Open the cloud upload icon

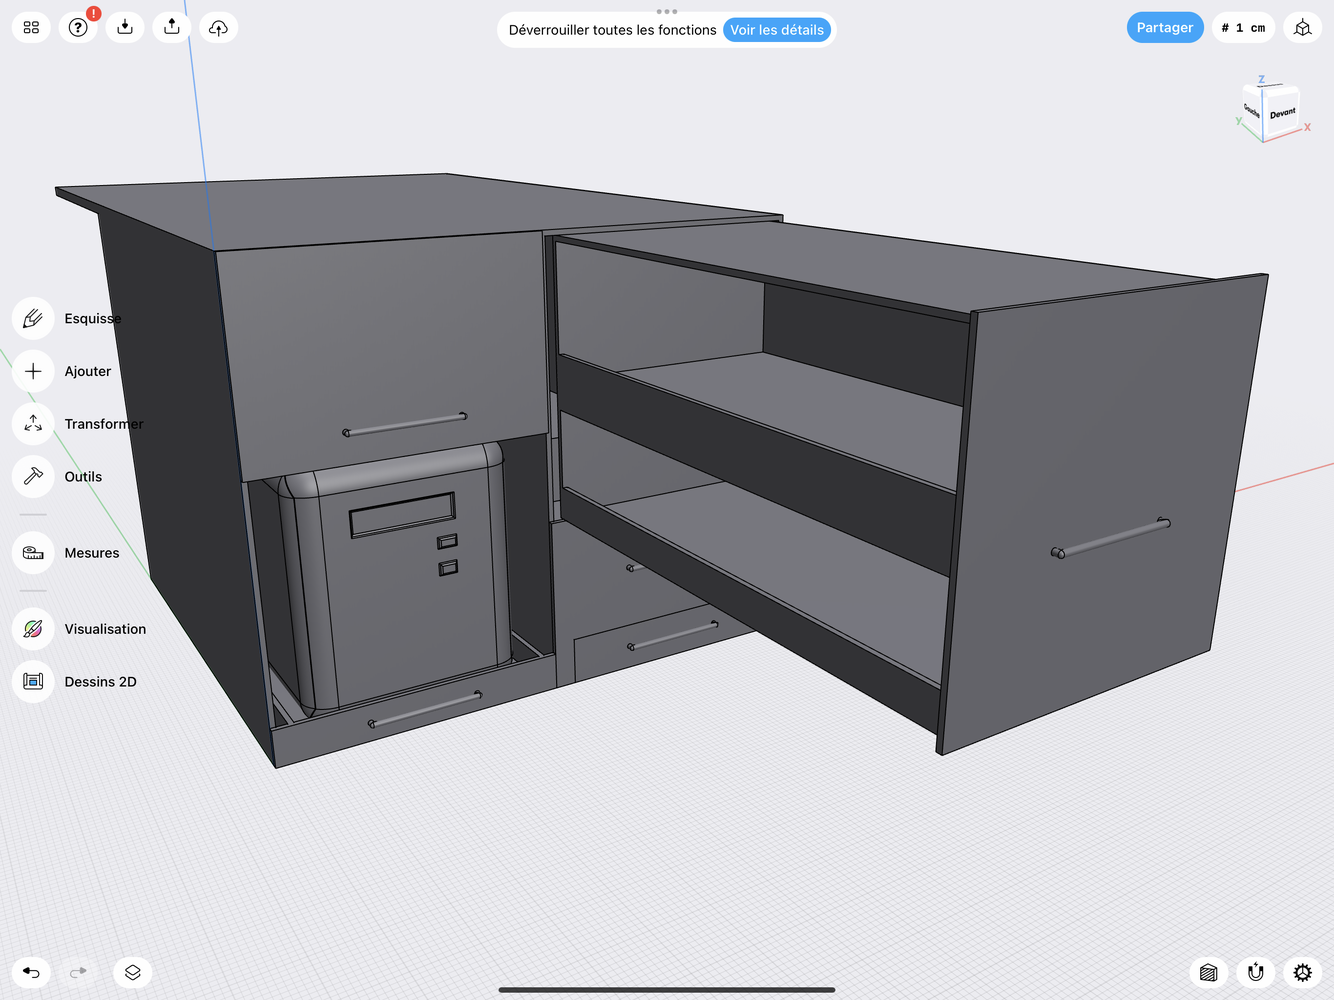pos(218,27)
